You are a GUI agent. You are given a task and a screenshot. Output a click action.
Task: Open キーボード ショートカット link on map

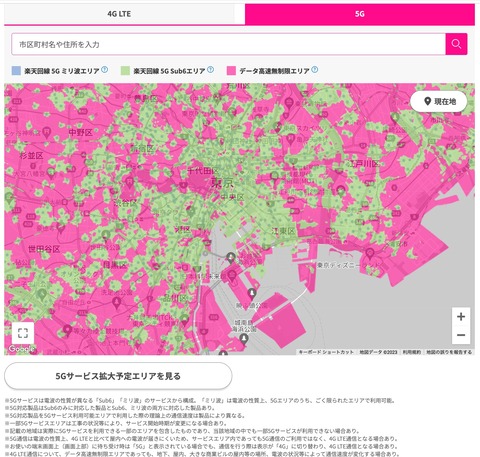[326, 352]
